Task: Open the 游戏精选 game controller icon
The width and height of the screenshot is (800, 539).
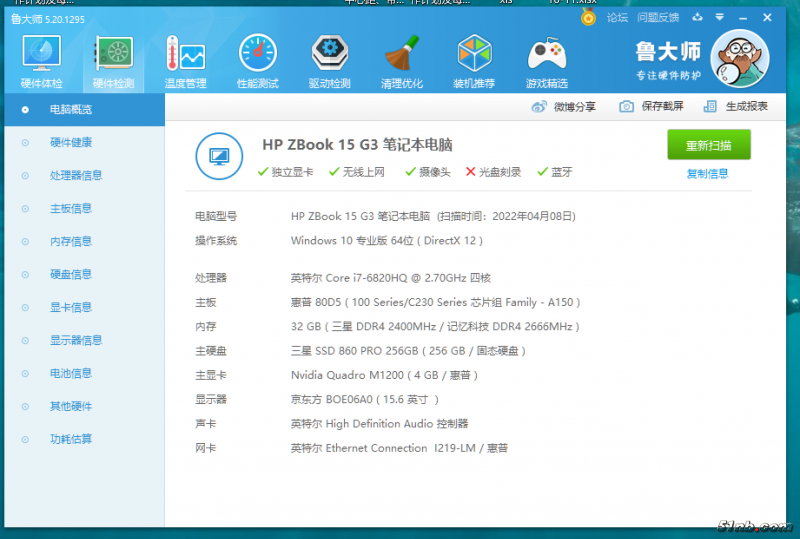Action: coord(546,59)
